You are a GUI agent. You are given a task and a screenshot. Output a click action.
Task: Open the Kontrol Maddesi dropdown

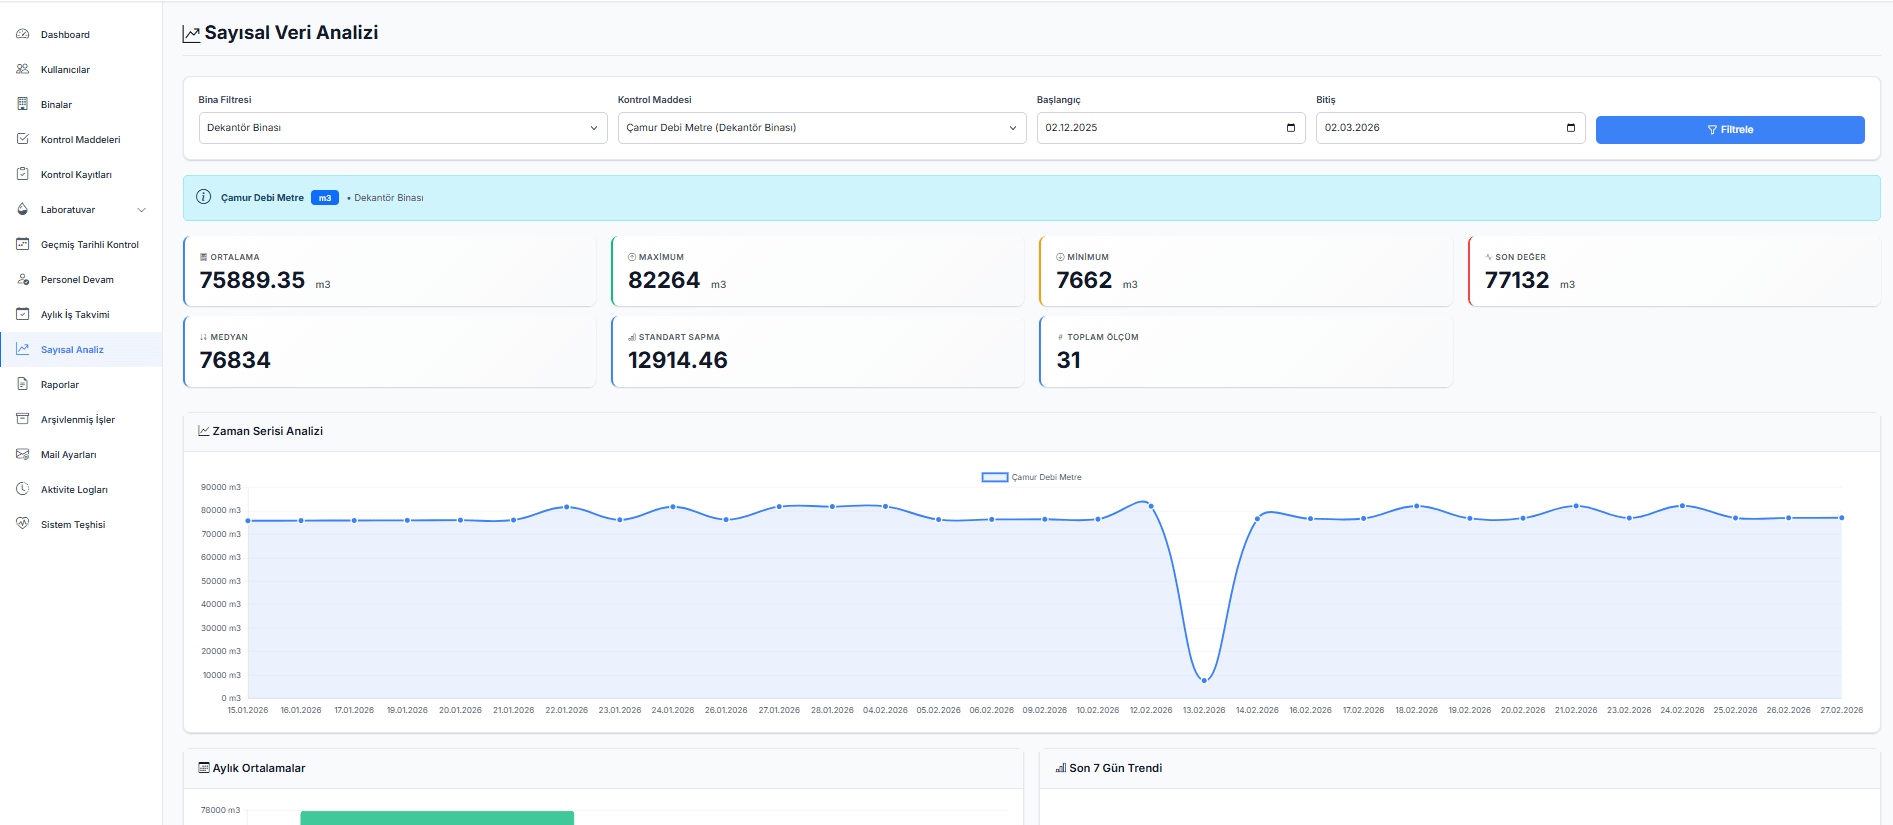(822, 128)
